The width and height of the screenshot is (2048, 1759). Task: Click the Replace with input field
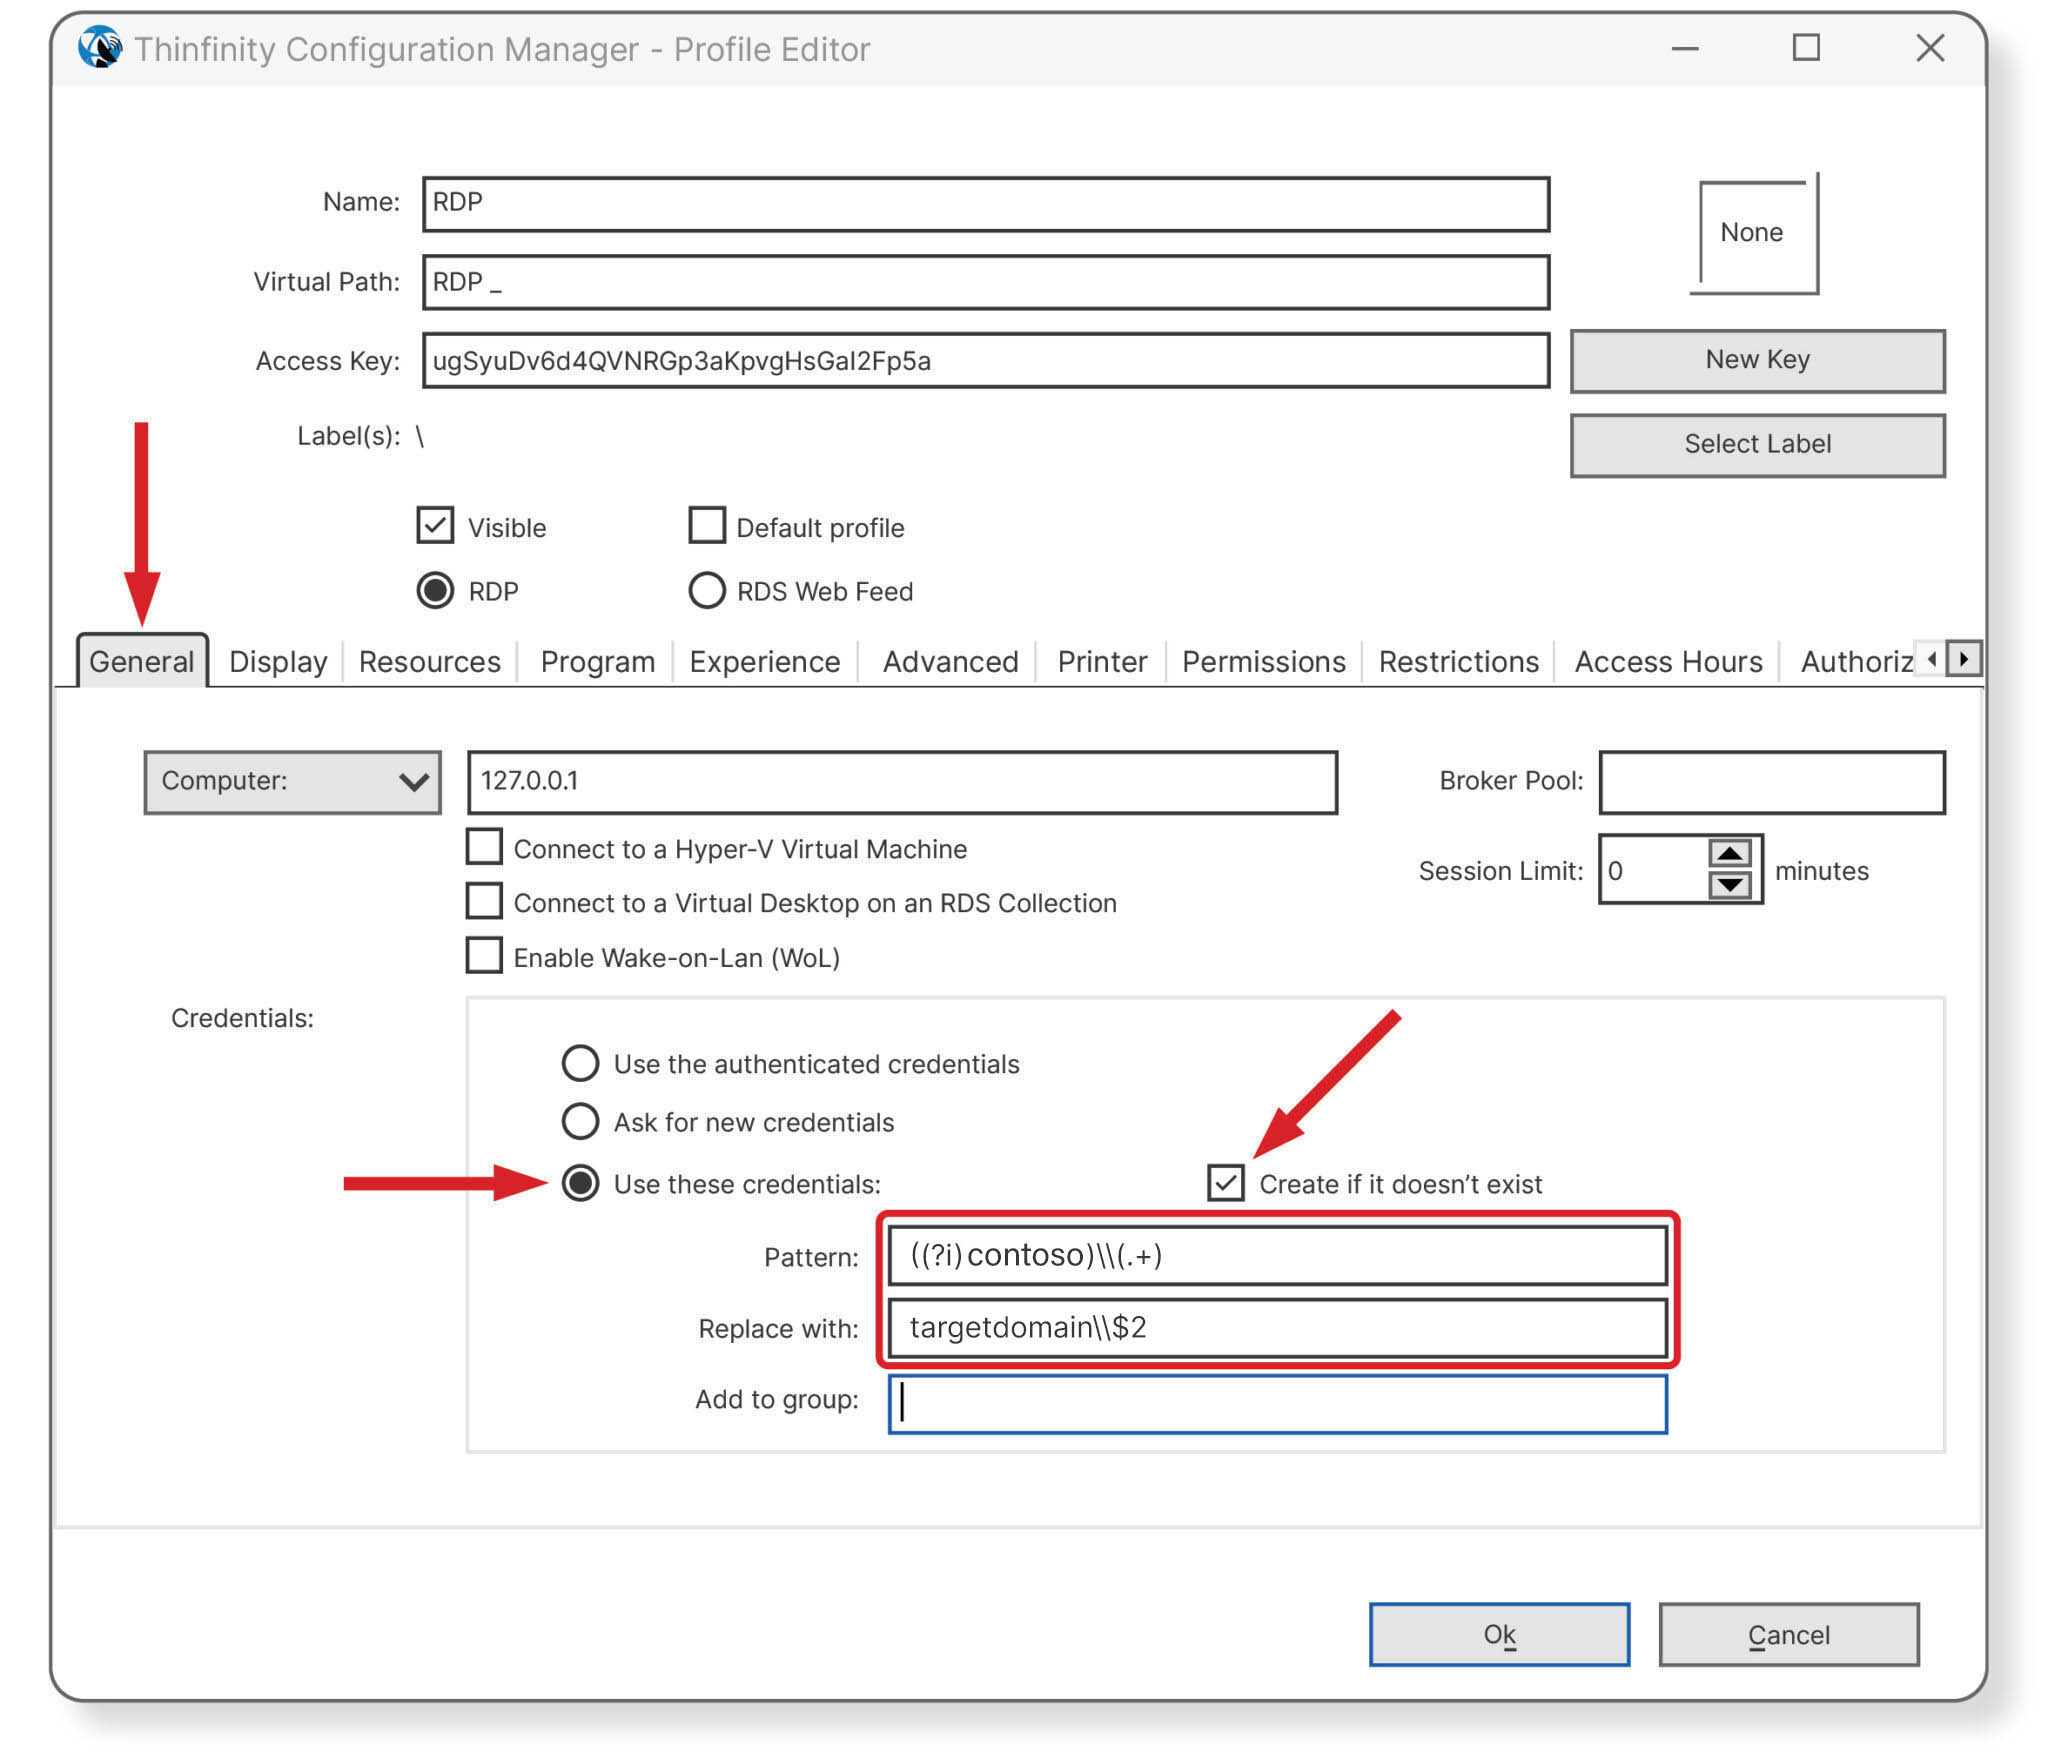click(x=1278, y=1327)
